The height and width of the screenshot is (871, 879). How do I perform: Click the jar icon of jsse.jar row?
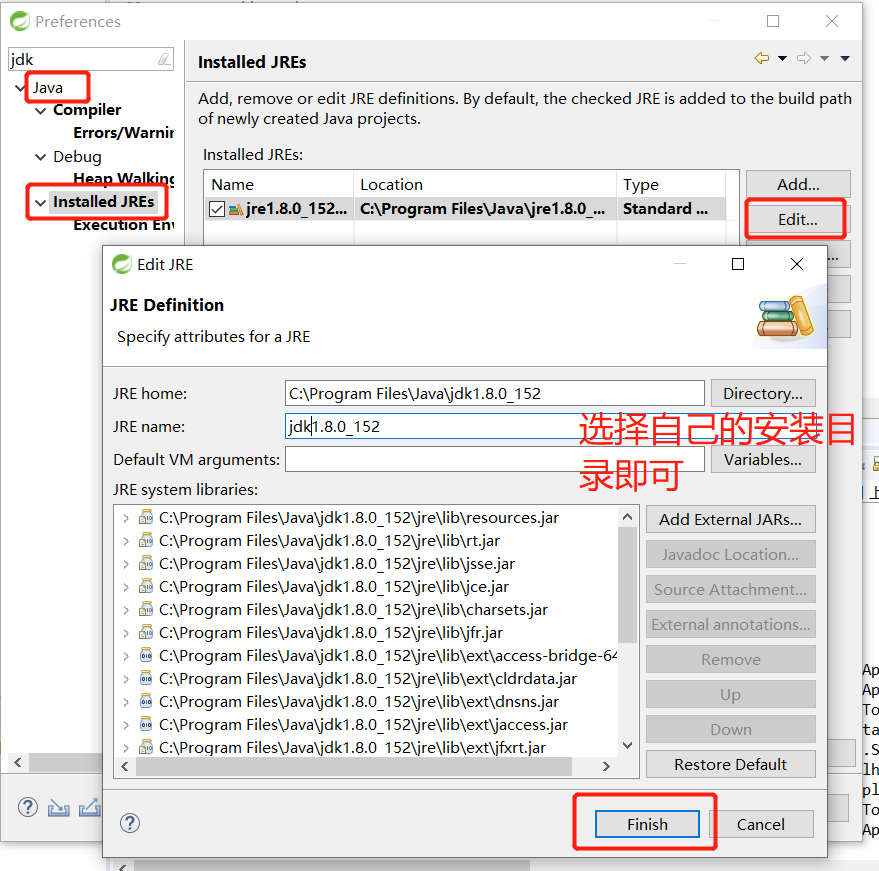[146, 563]
